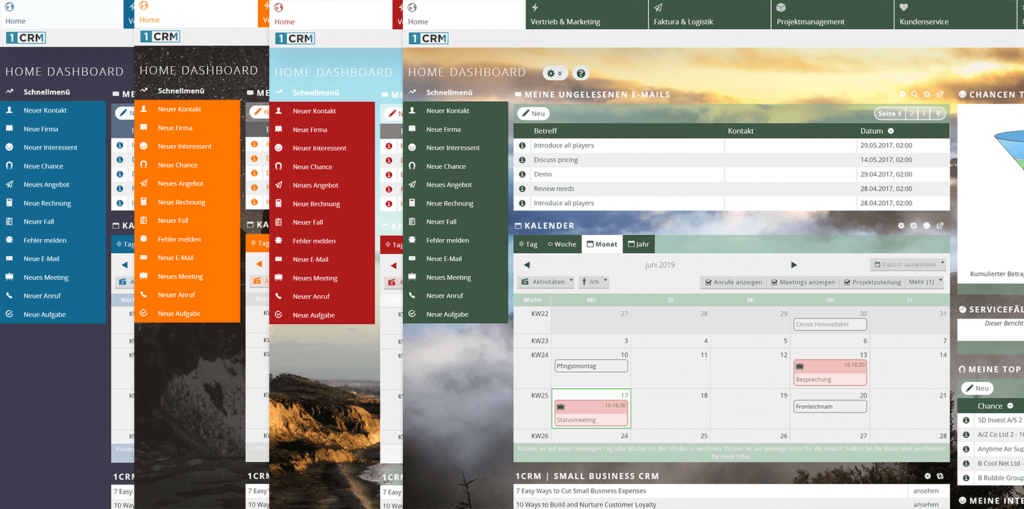This screenshot has height=509, width=1024.
Task: Collapse Schnellmenü in blue window
Action: [x=37, y=92]
